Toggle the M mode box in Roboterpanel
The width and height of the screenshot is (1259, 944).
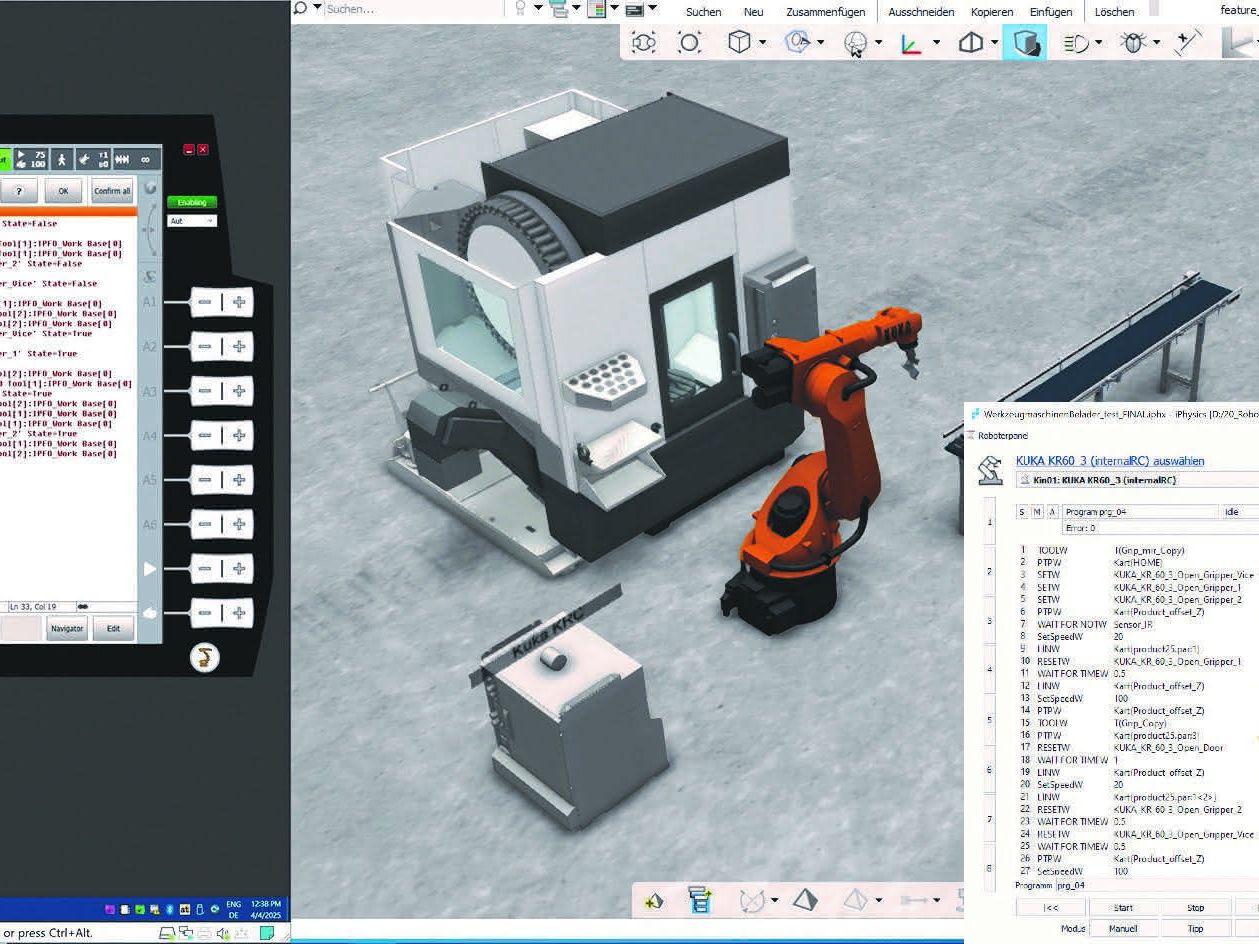[1037, 512]
